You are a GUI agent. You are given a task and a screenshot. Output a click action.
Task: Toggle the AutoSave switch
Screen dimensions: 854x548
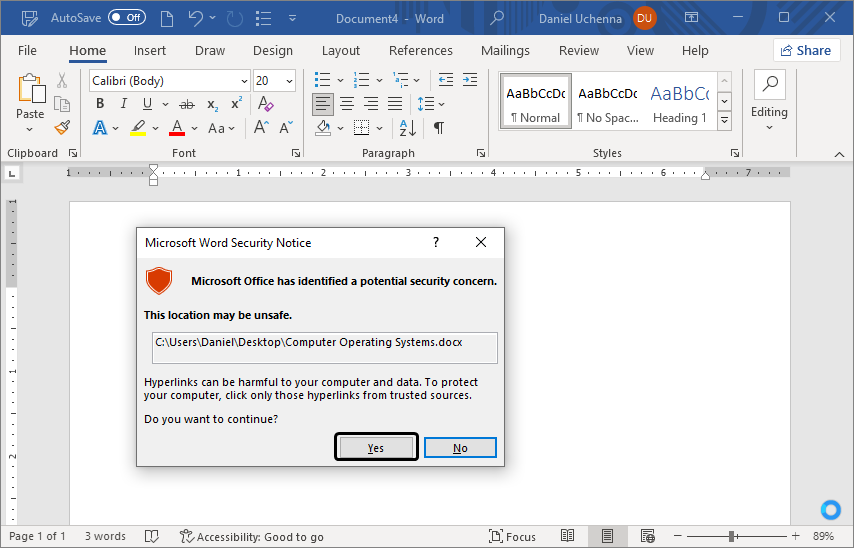pyautogui.click(x=126, y=18)
